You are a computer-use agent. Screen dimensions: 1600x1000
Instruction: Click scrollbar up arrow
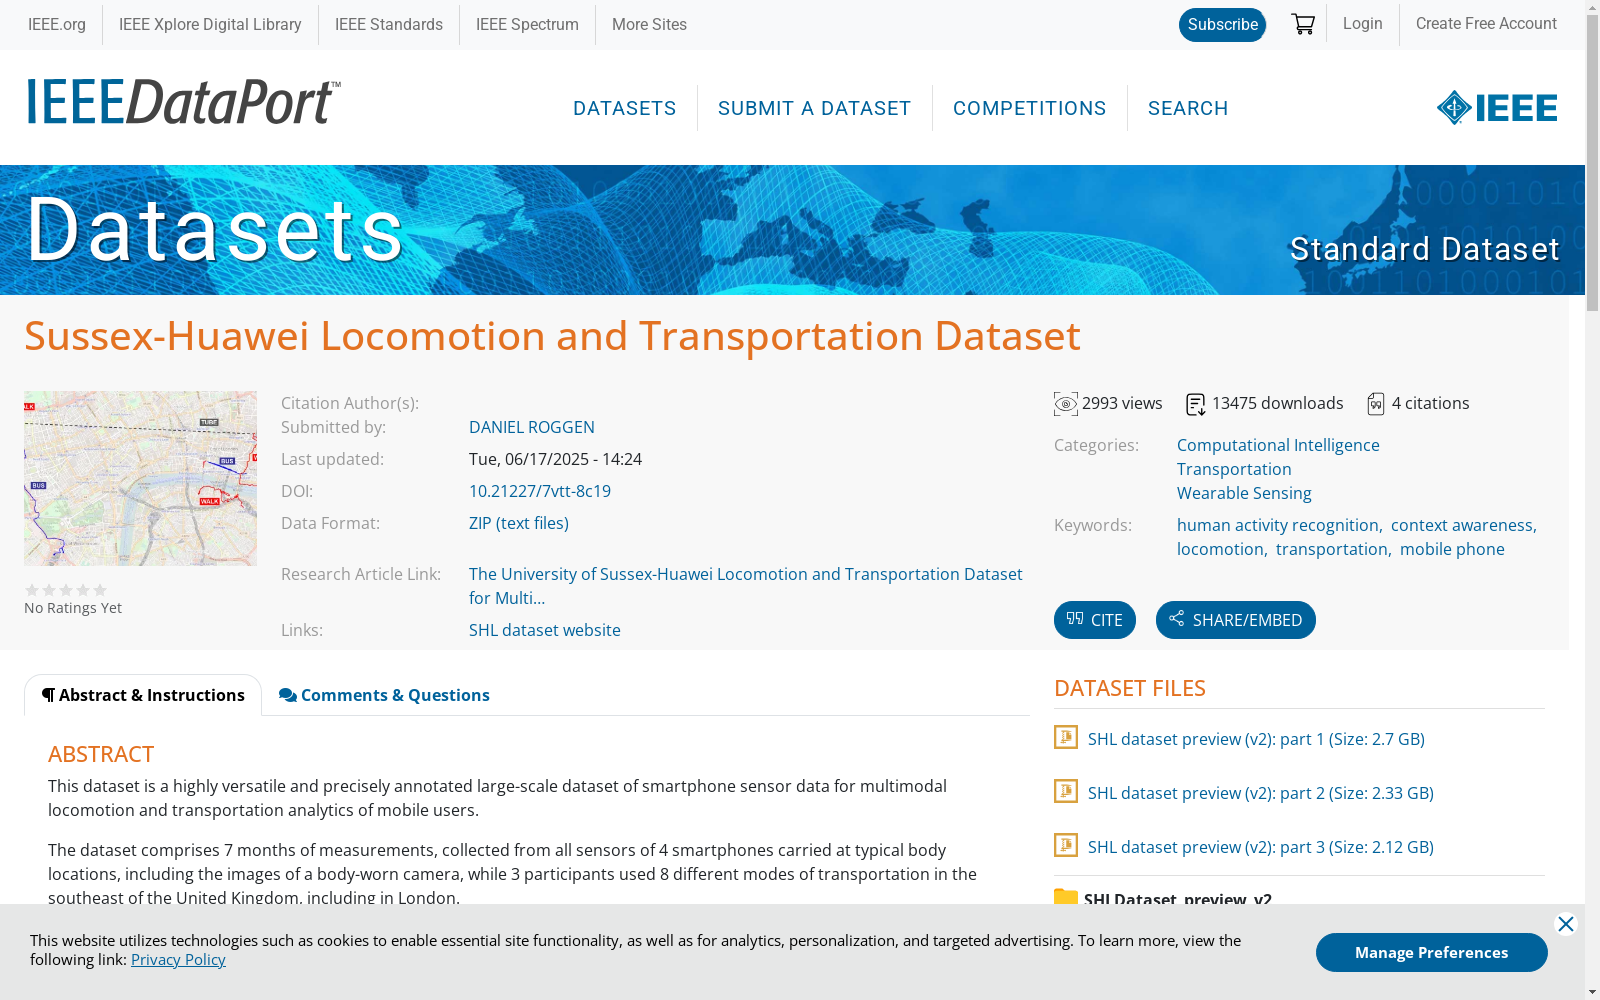(x=1592, y=8)
